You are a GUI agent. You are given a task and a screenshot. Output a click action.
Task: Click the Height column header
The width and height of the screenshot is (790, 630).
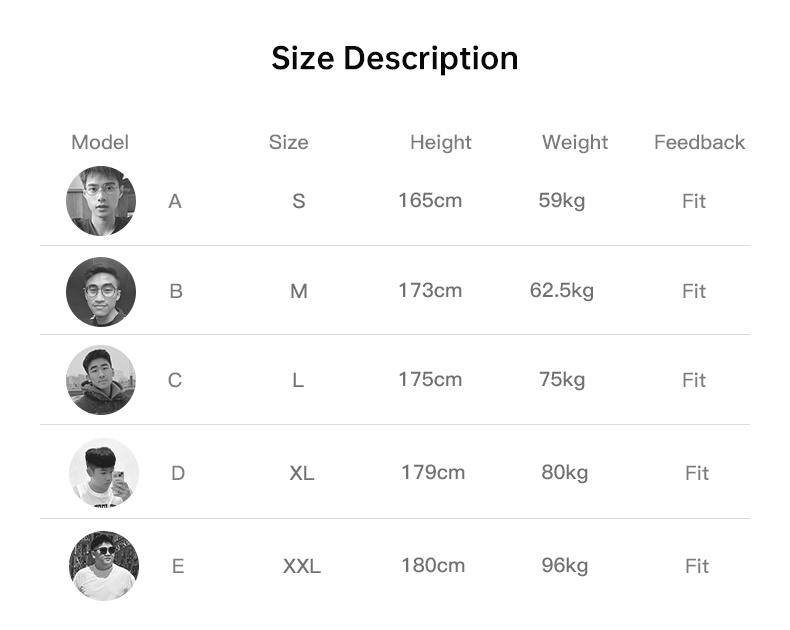tap(441, 142)
